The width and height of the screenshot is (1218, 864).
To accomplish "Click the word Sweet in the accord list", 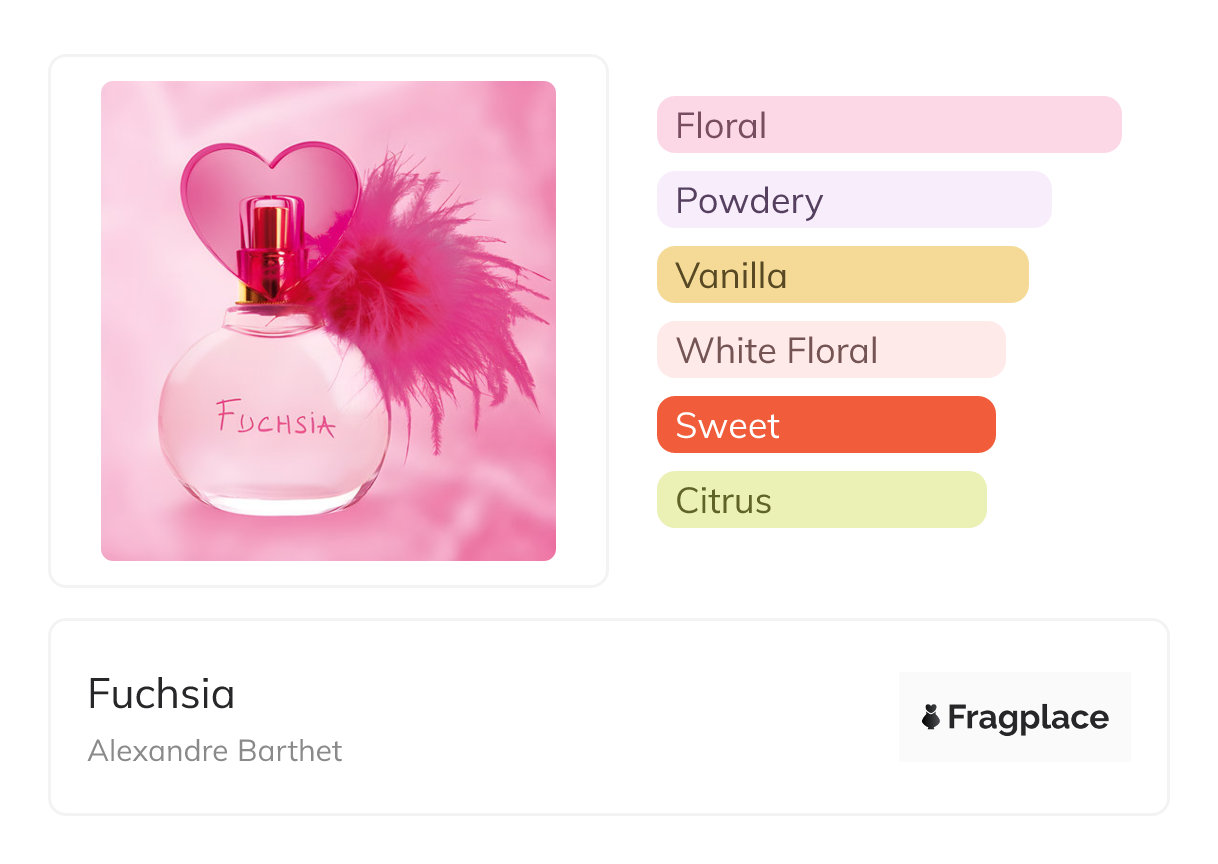I will pyautogui.click(x=727, y=426).
